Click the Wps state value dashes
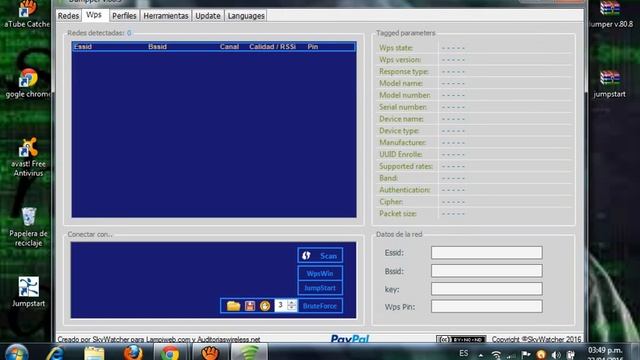 453,48
